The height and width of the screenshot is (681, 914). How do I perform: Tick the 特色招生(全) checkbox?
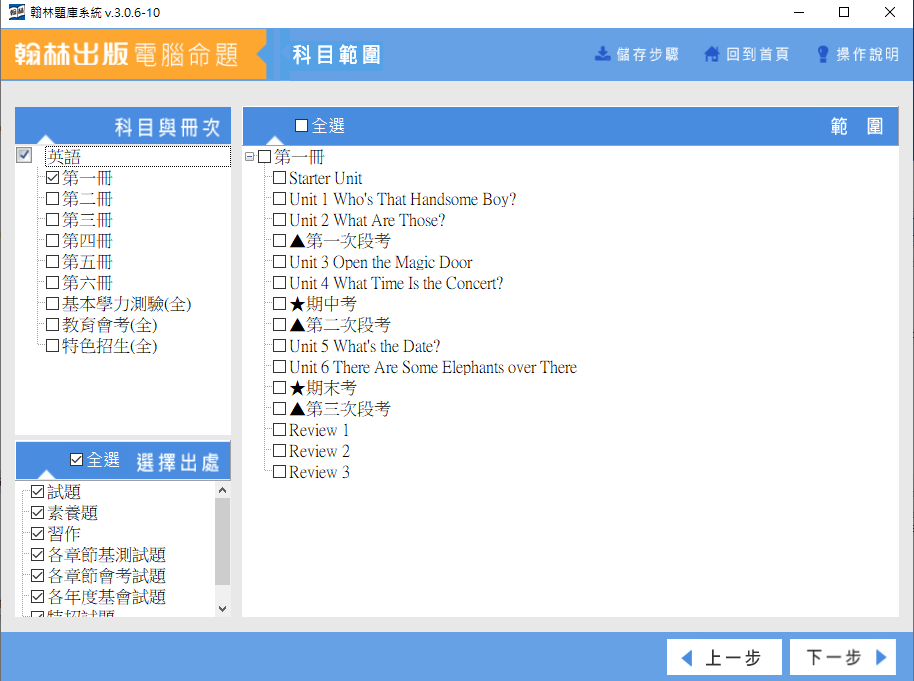52,345
